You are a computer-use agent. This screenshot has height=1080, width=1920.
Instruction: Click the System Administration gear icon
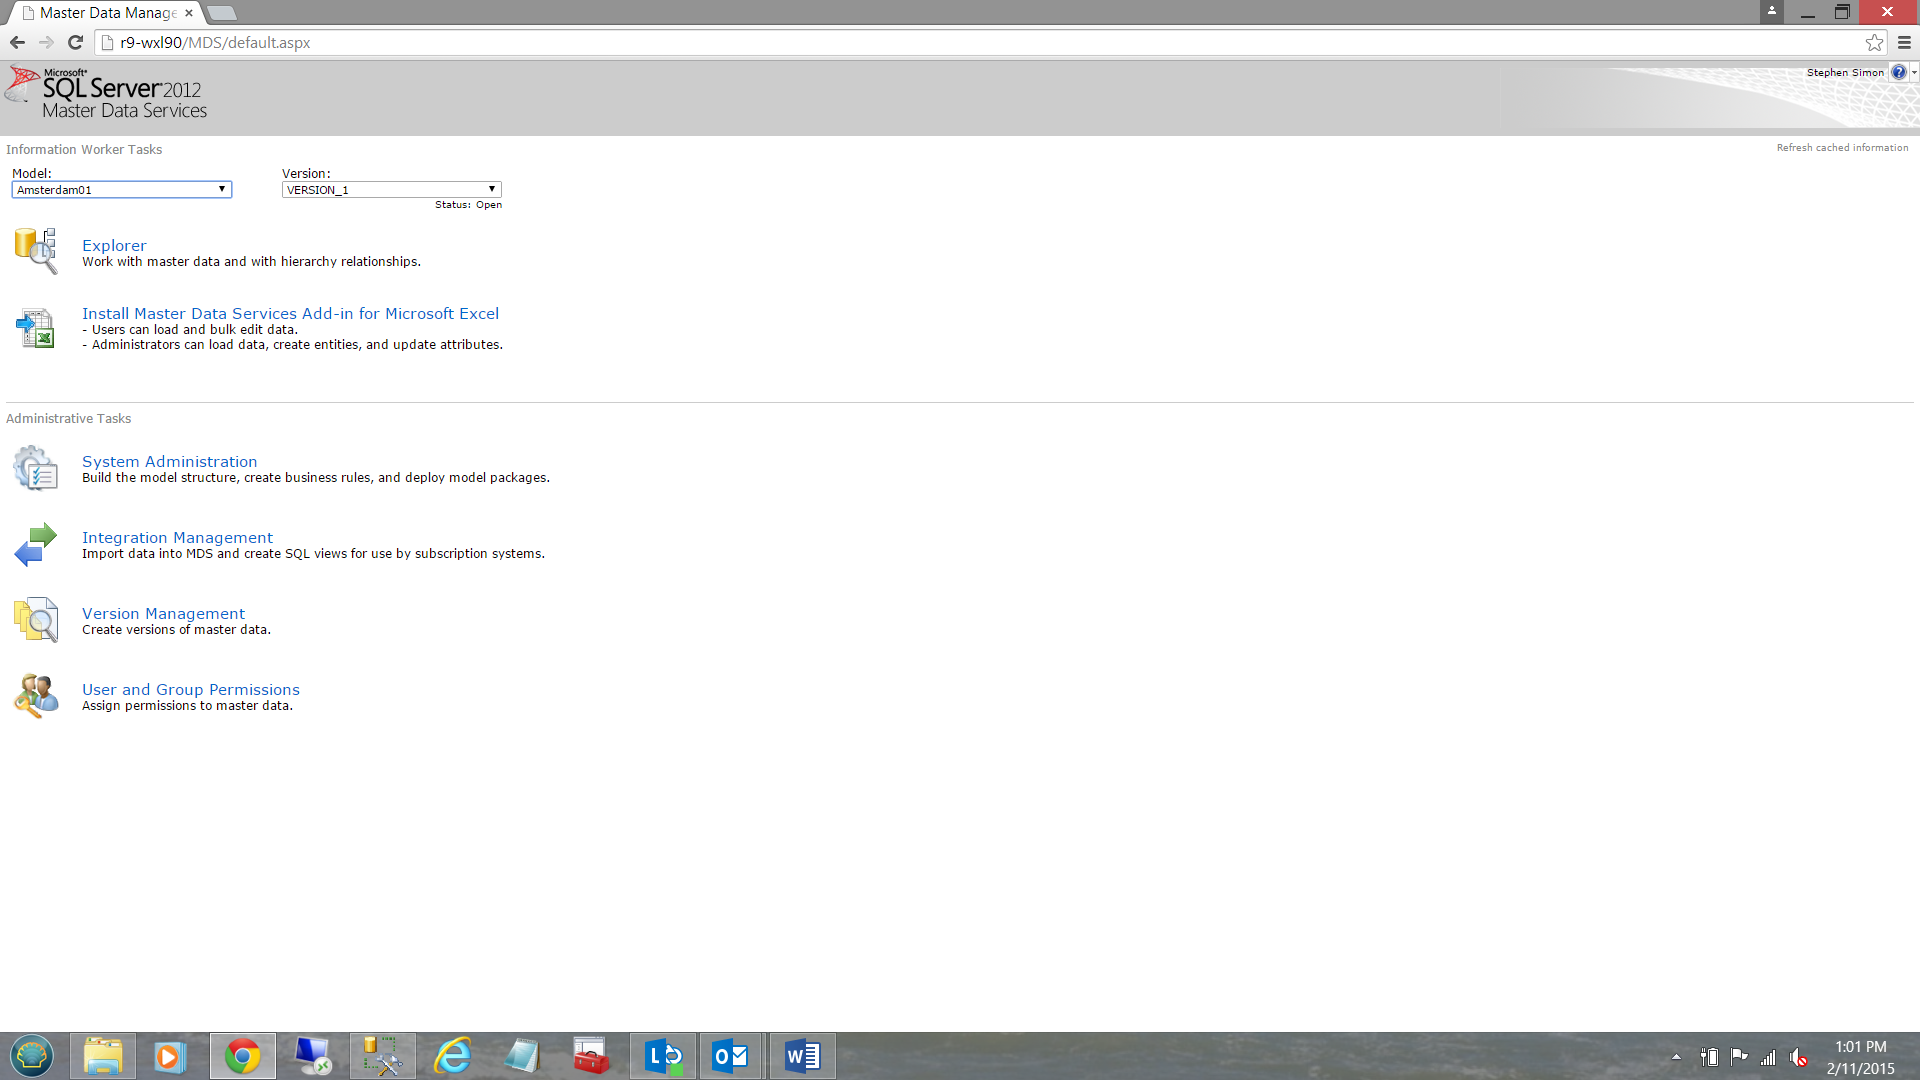pos(36,468)
